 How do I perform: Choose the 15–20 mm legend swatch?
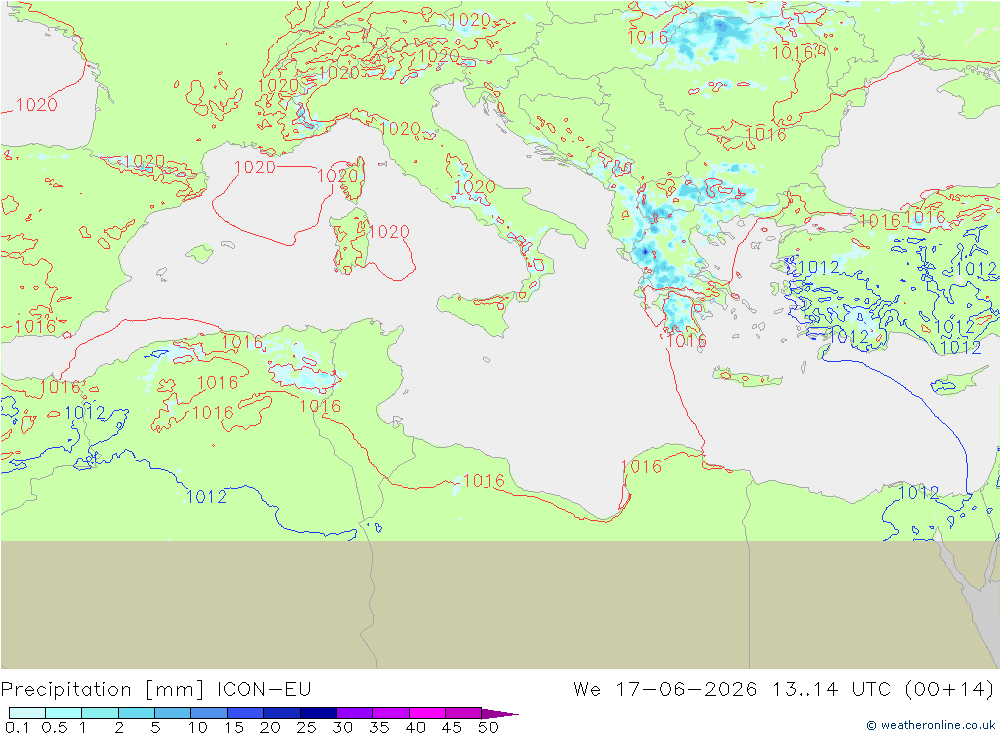tap(245, 713)
